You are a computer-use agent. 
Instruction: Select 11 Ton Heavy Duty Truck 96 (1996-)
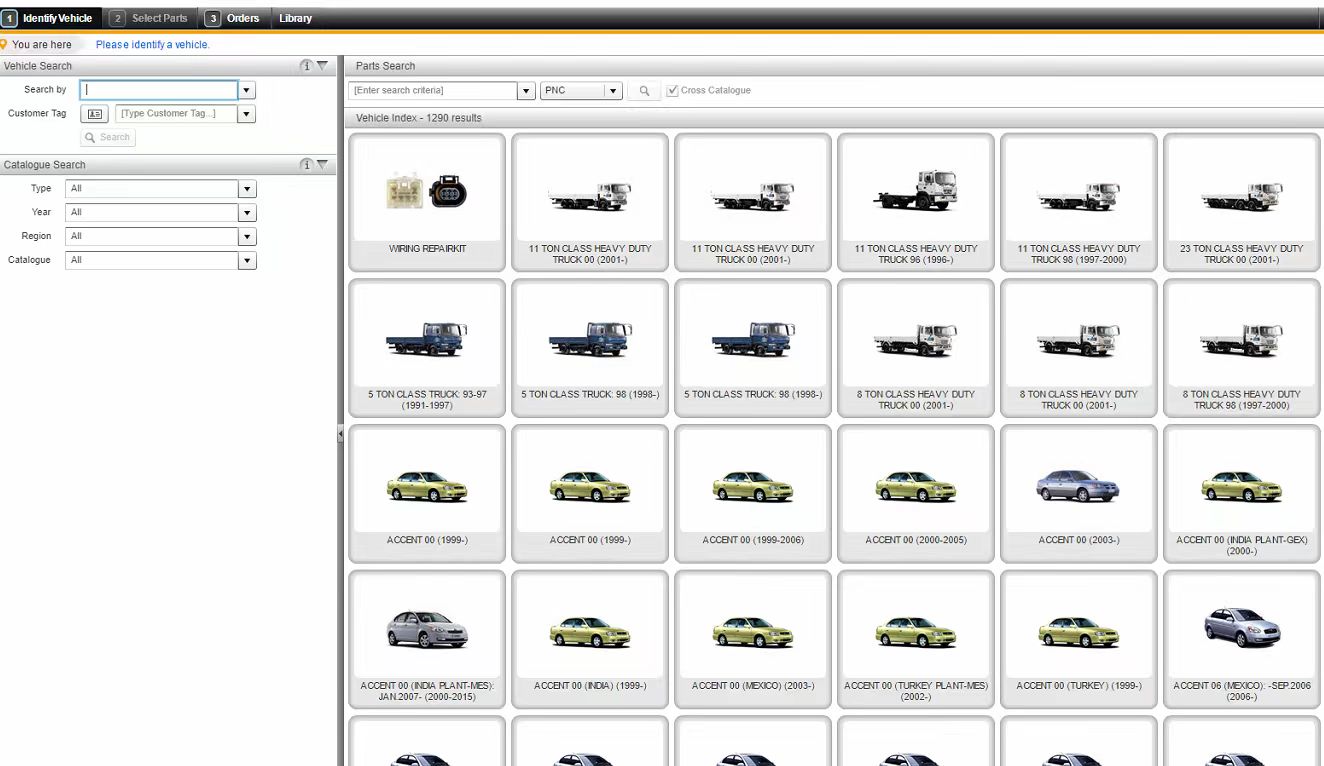pyautogui.click(x=916, y=202)
